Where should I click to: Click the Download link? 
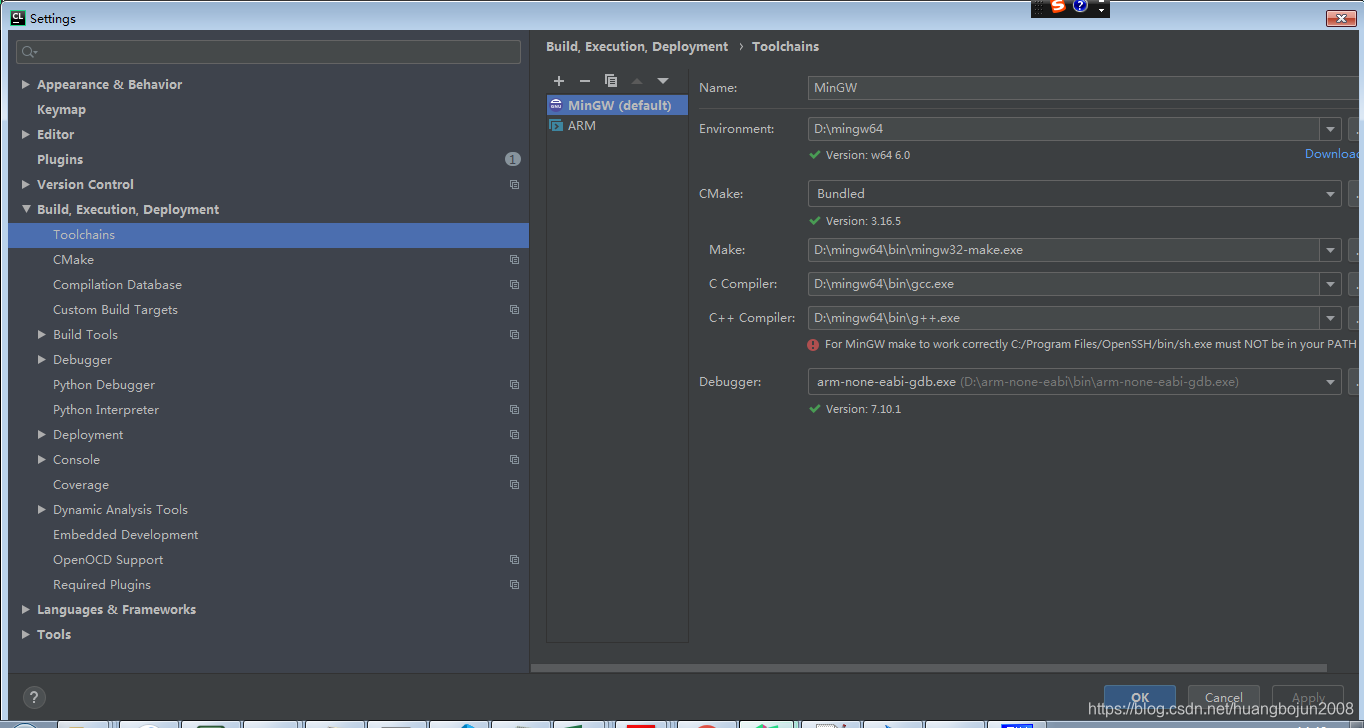coord(1332,153)
